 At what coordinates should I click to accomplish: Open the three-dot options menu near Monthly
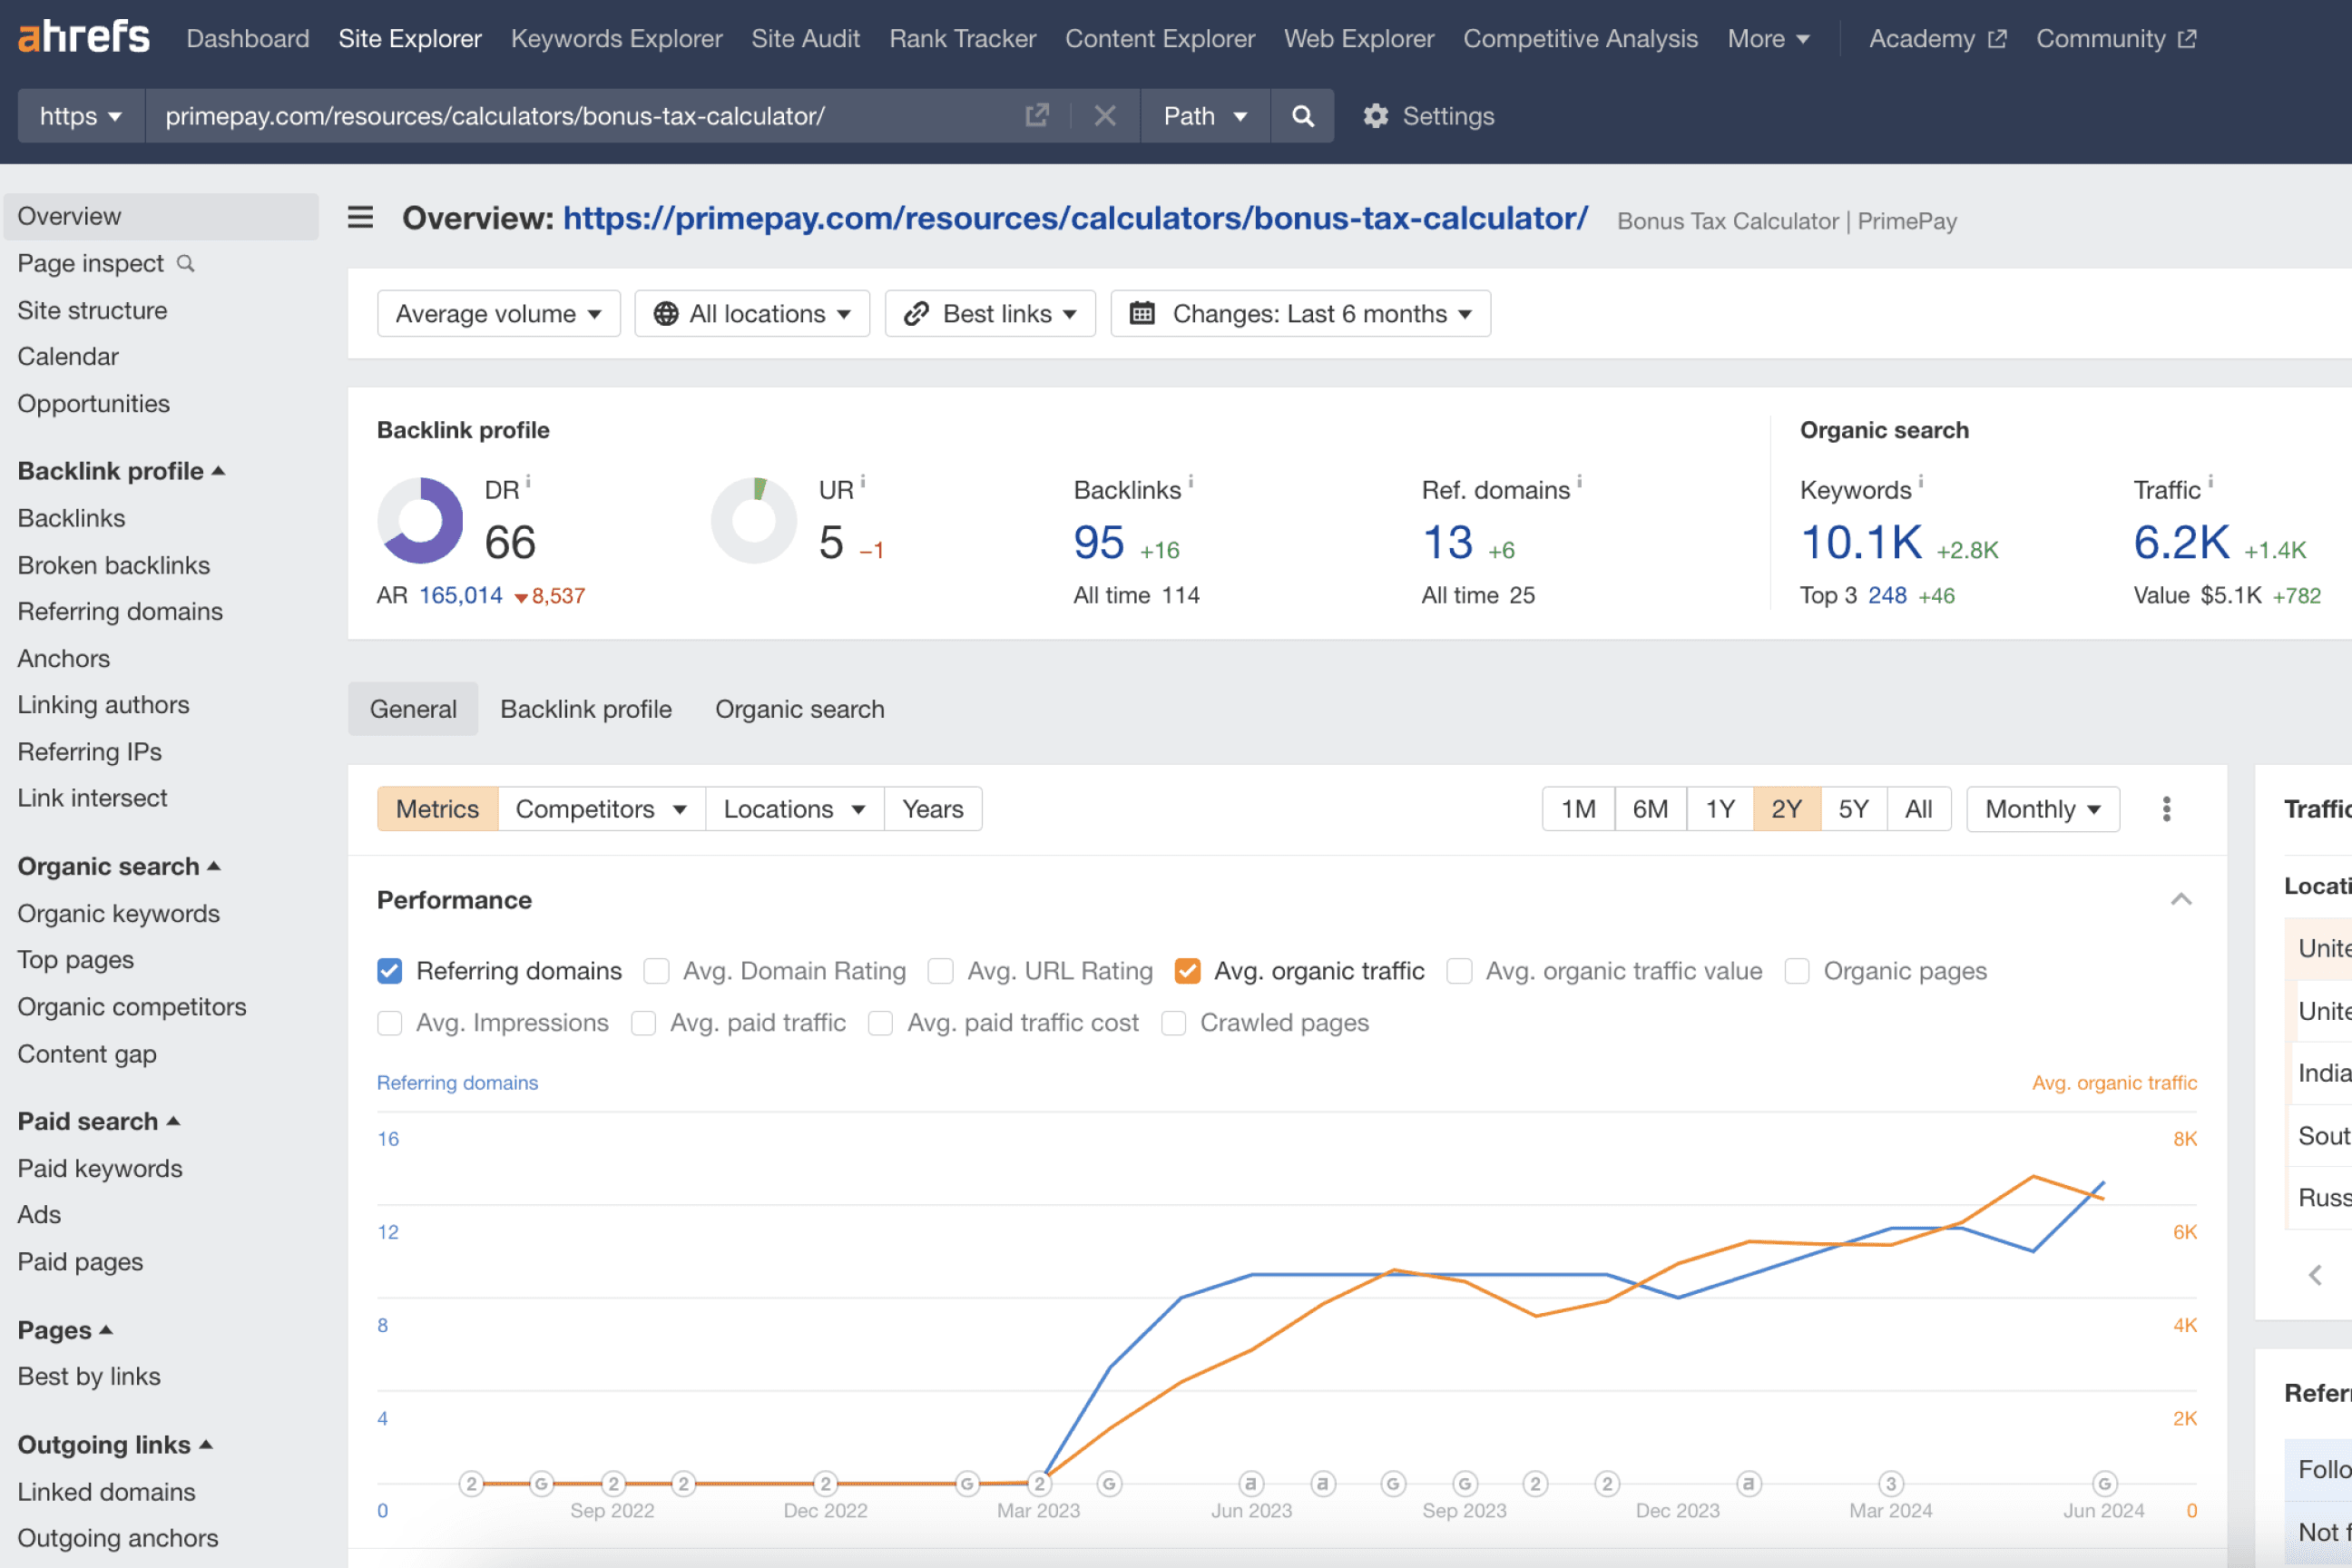tap(2166, 808)
